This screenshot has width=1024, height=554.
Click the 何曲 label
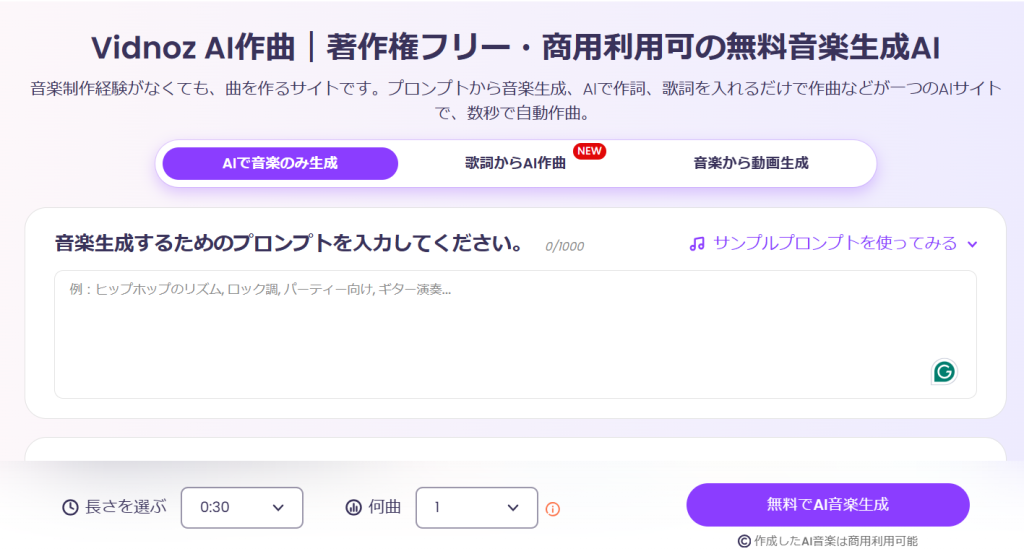385,507
